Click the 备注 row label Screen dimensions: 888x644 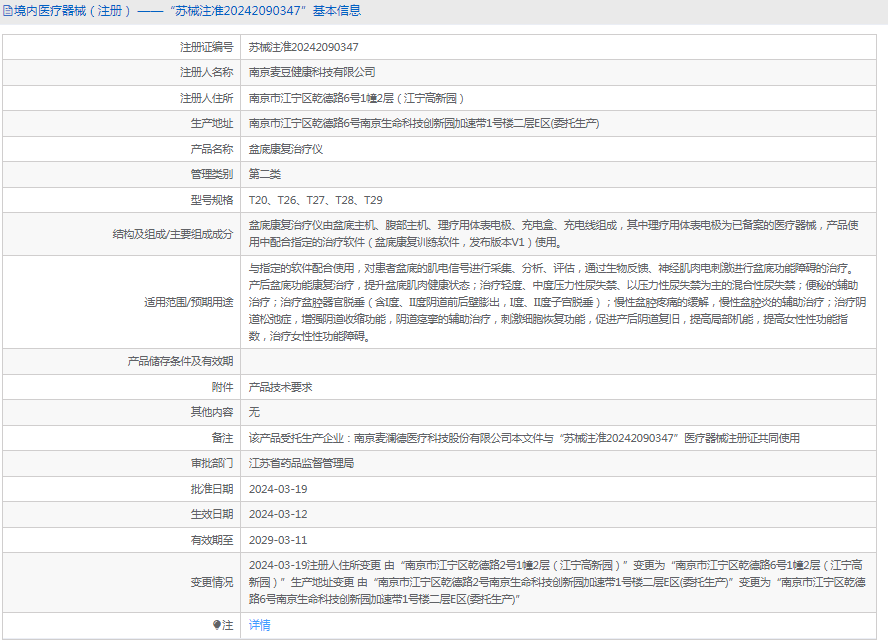223,438
